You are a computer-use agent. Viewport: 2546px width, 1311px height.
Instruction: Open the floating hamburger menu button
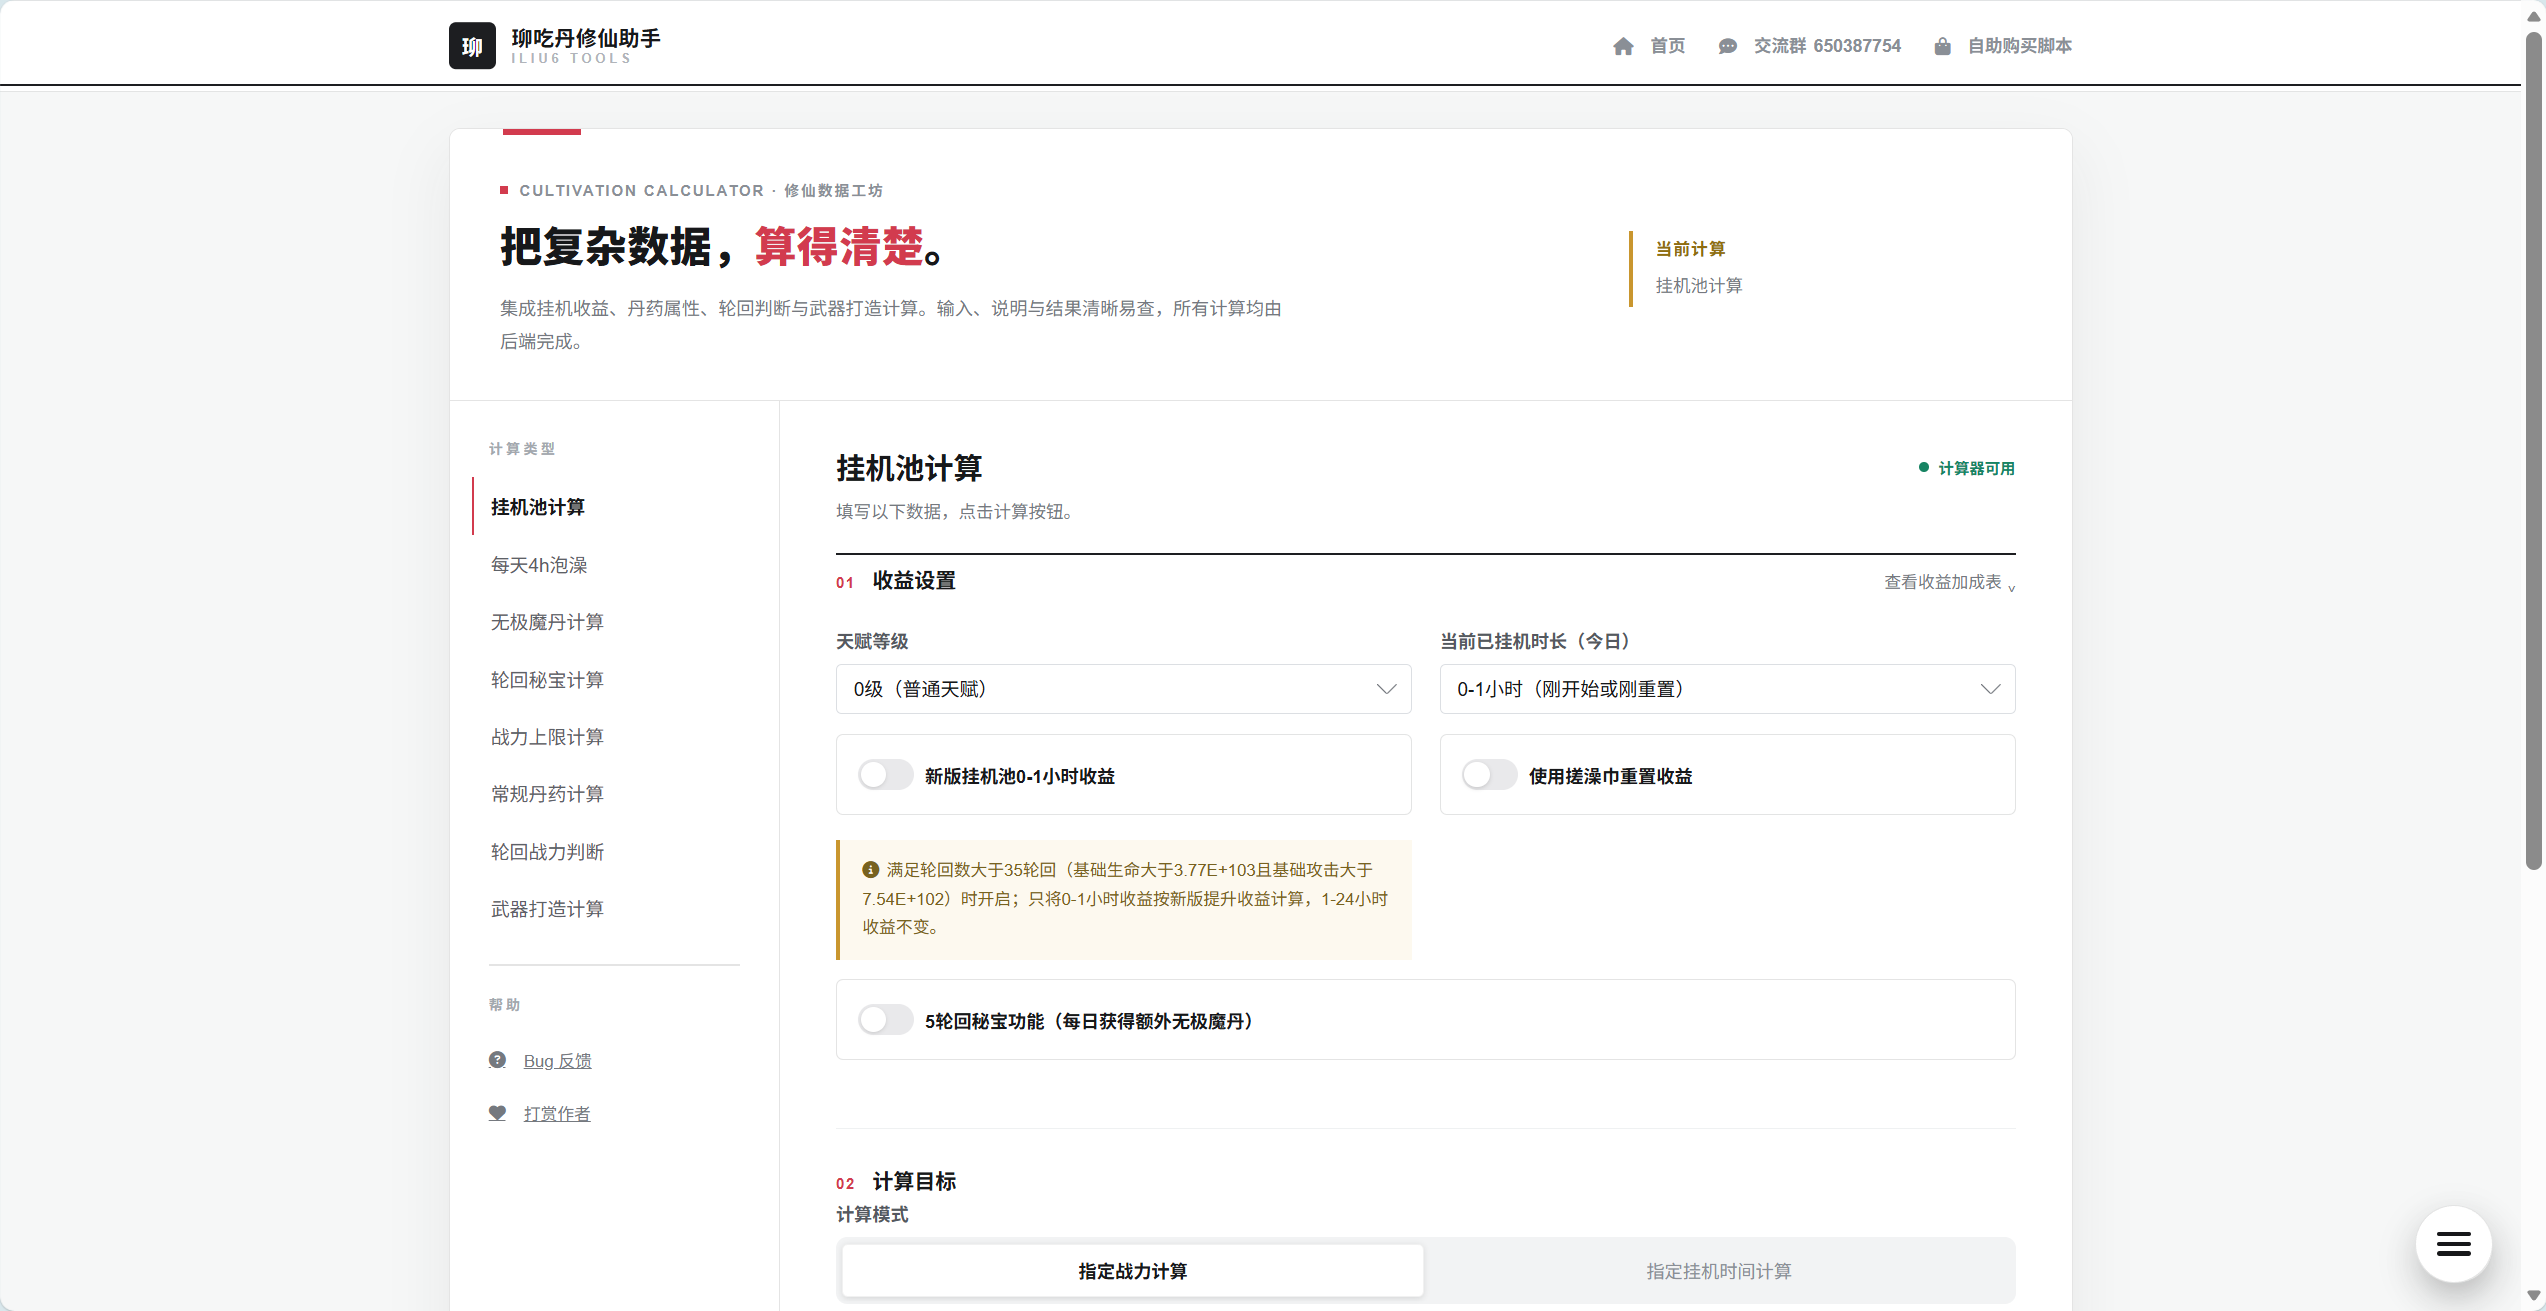click(2453, 1244)
